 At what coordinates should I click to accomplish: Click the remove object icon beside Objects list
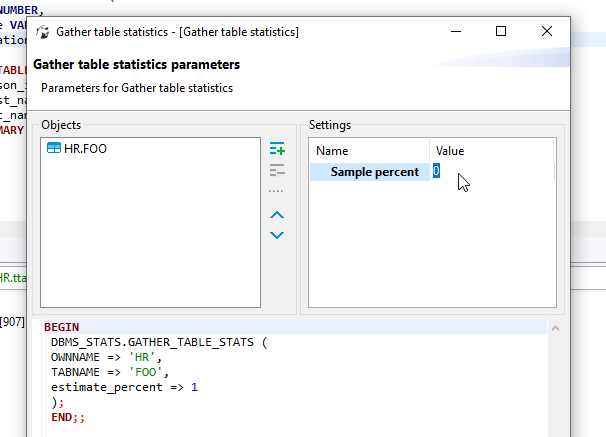pyautogui.click(x=277, y=170)
